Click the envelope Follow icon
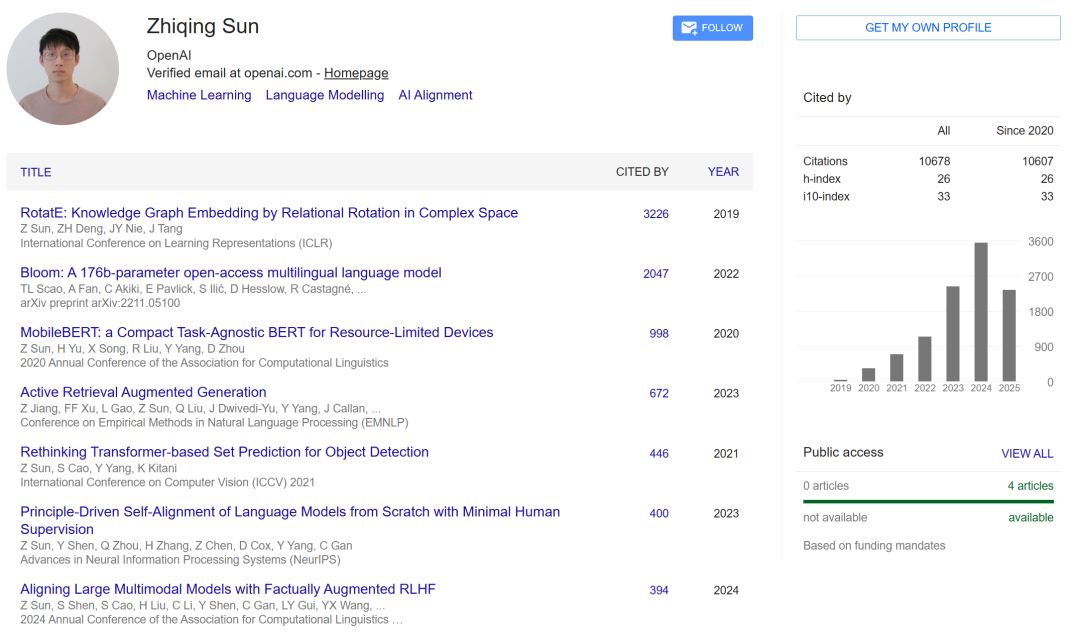 (689, 28)
